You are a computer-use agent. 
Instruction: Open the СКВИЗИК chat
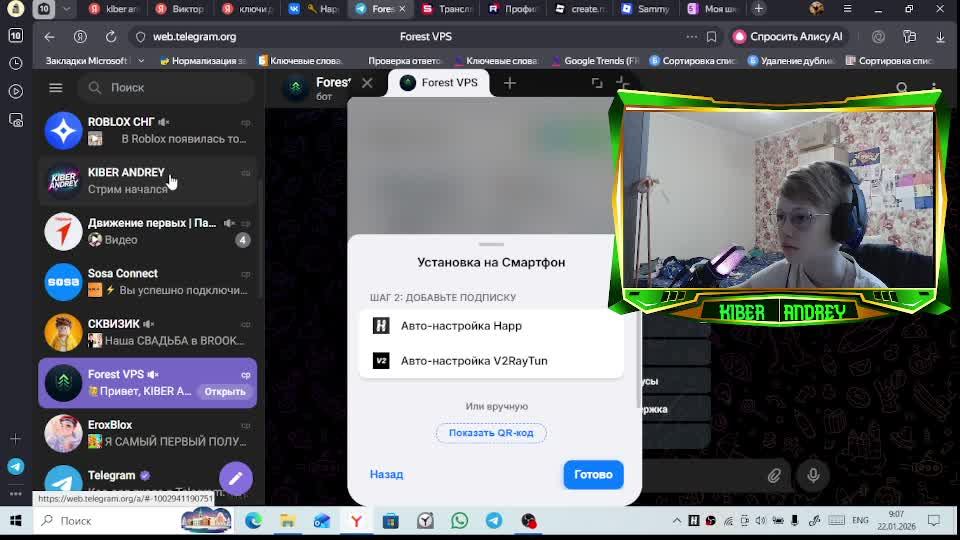pos(148,332)
